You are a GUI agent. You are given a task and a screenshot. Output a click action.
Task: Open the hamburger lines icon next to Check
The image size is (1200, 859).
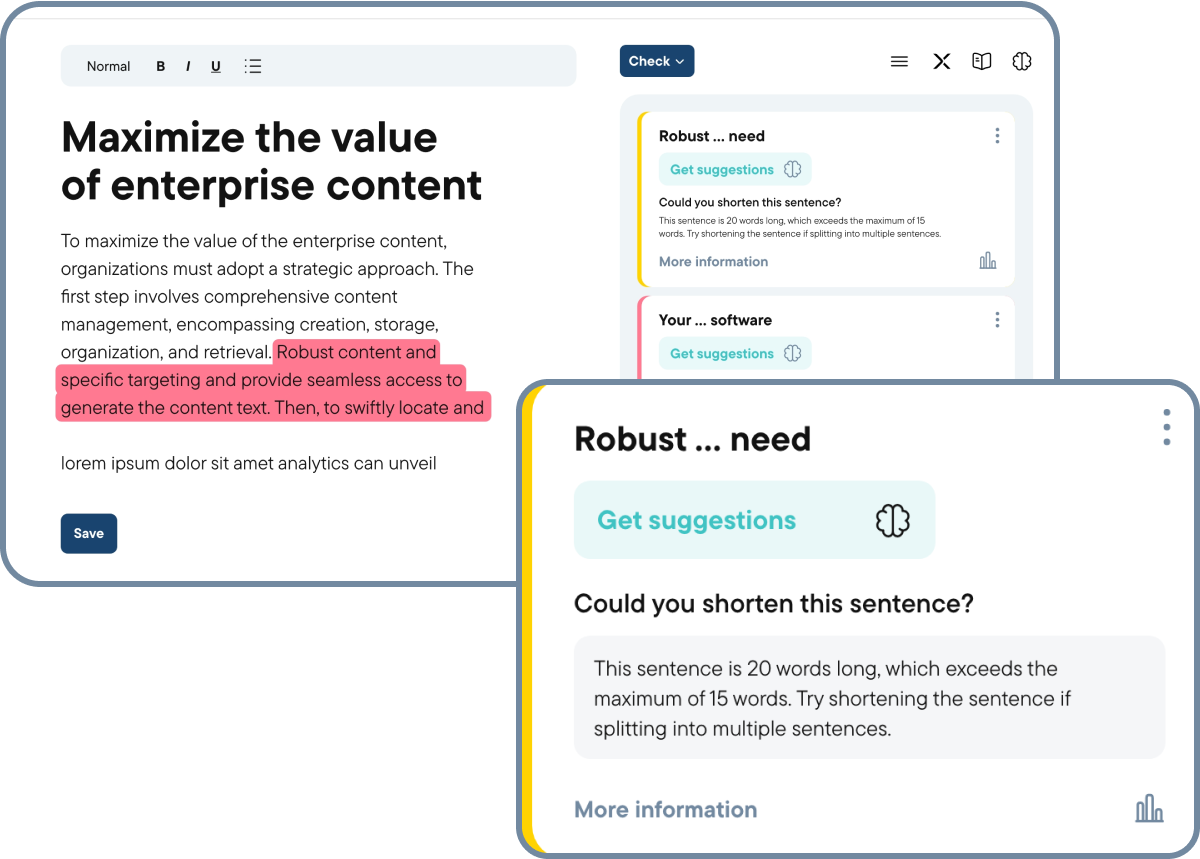[x=899, y=61]
